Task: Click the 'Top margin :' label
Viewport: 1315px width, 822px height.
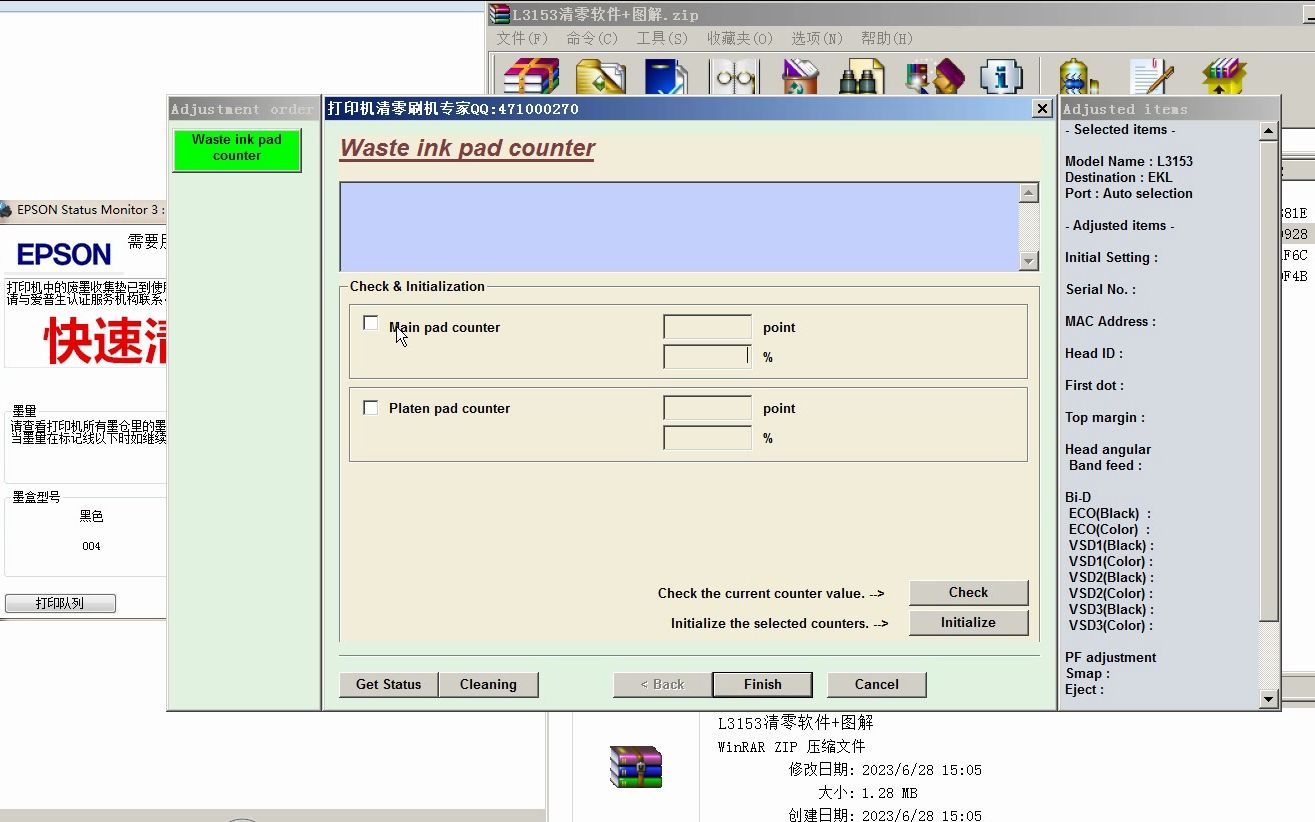Action: pos(1105,417)
